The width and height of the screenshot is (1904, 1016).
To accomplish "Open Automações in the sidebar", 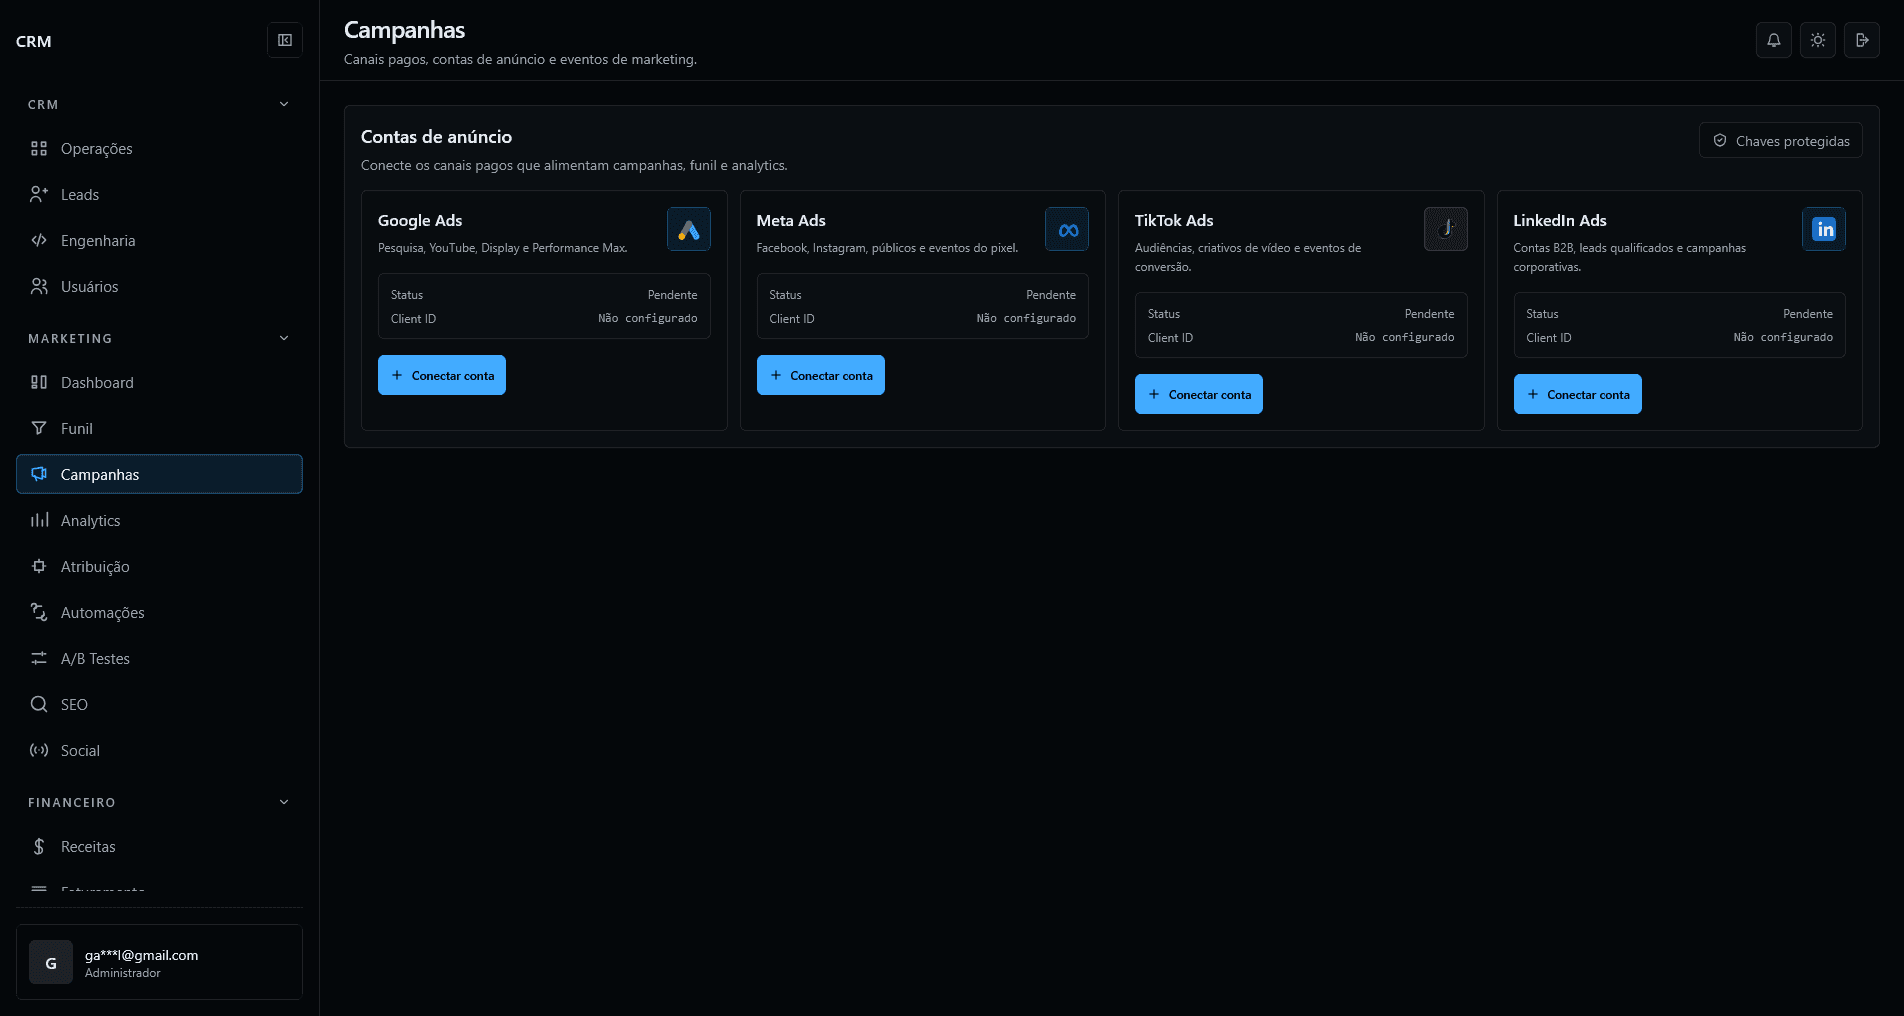I will (159, 612).
